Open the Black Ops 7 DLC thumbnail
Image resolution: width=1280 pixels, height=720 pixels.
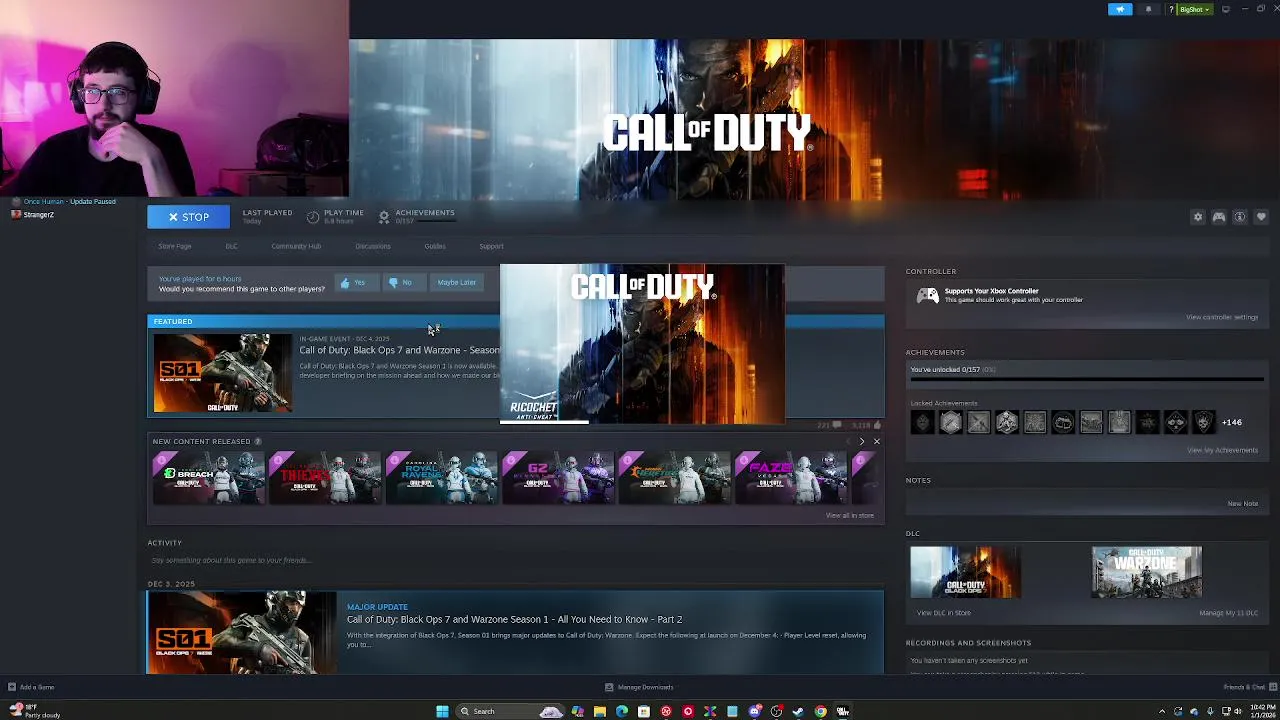(x=965, y=572)
